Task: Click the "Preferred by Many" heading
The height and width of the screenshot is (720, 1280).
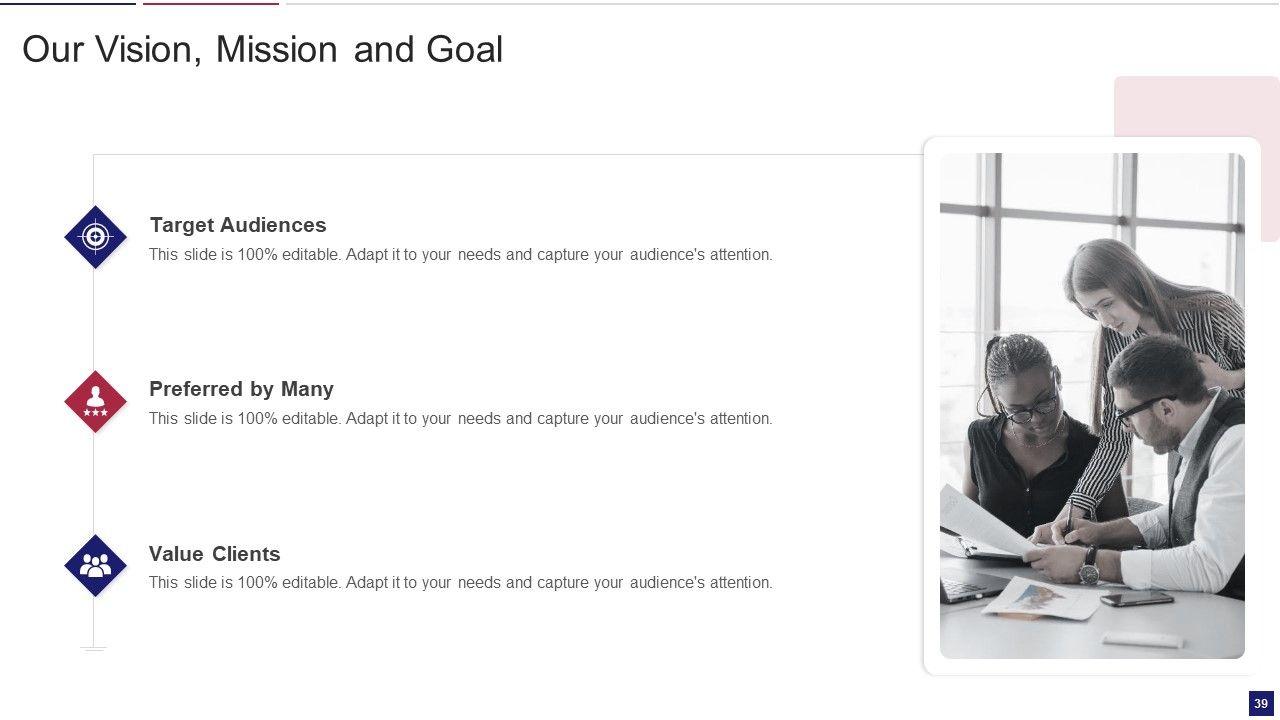Action: pyautogui.click(x=241, y=389)
